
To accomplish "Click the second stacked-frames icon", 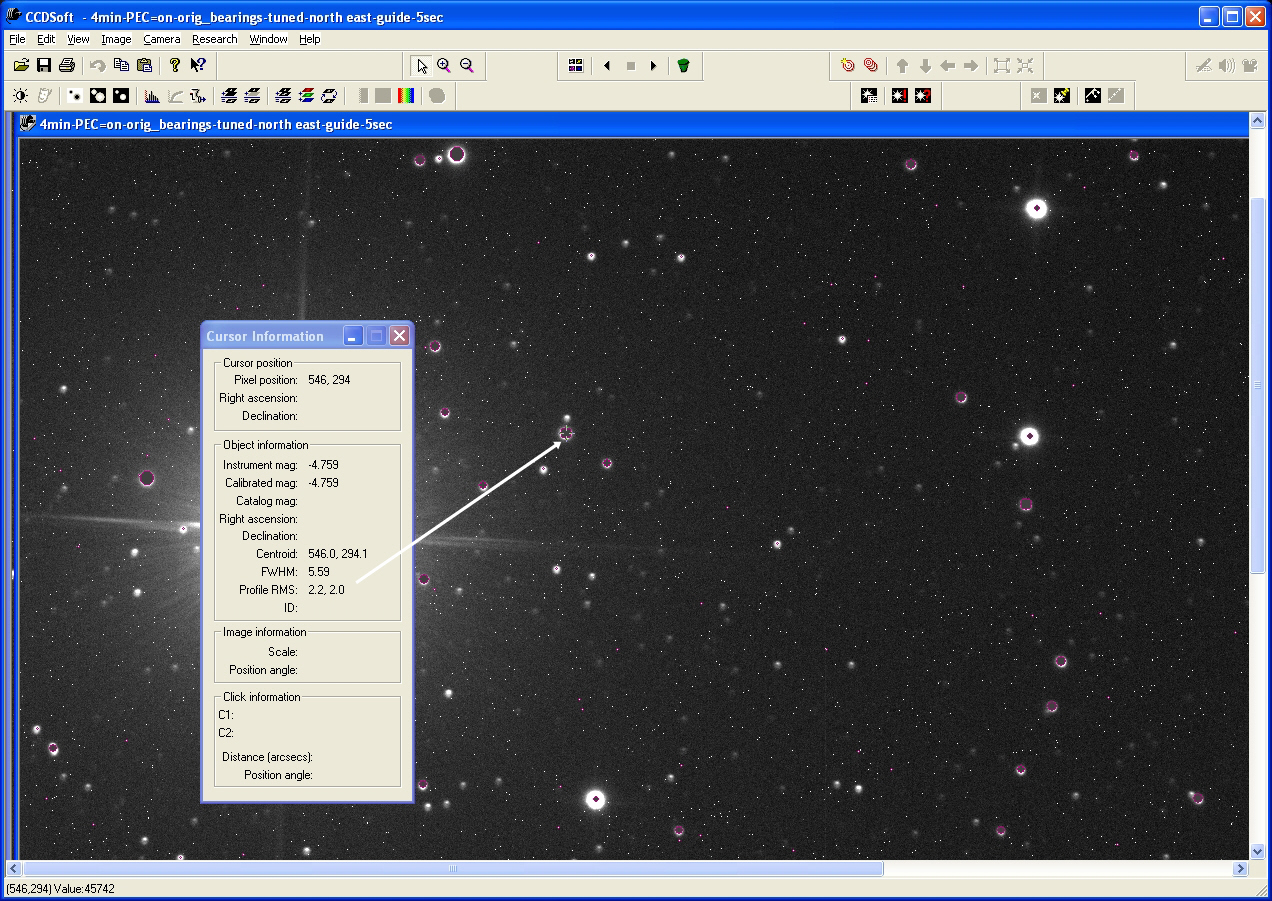I will pos(252,96).
